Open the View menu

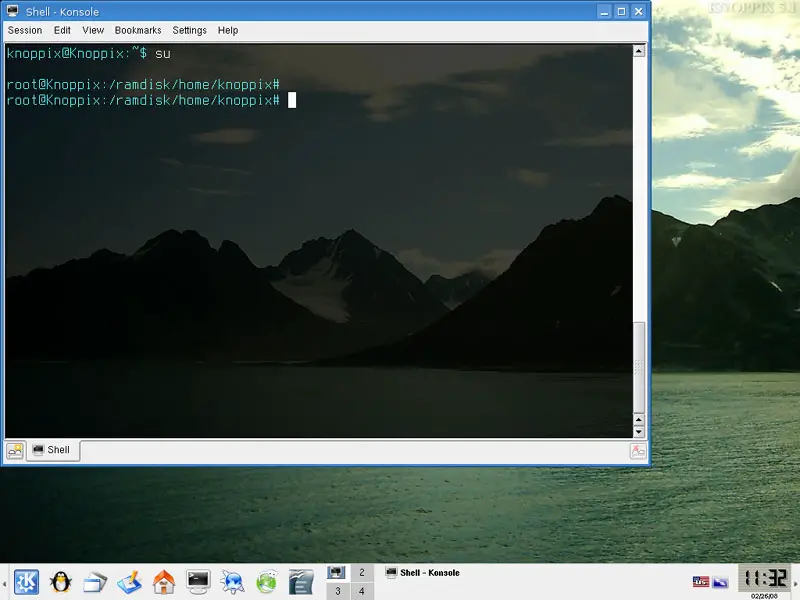pyautogui.click(x=93, y=30)
